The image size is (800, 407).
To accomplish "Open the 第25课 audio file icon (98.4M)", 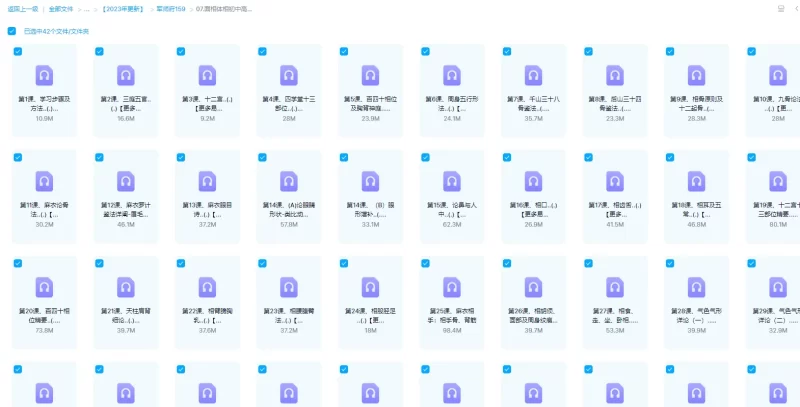I will [451, 286].
